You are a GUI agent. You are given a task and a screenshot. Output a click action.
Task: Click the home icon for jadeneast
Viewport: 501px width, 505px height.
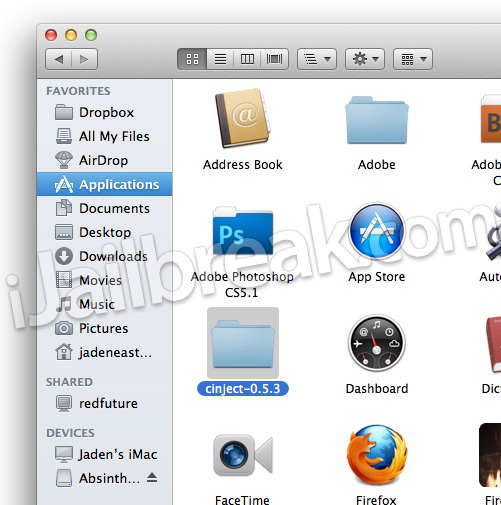[64, 352]
